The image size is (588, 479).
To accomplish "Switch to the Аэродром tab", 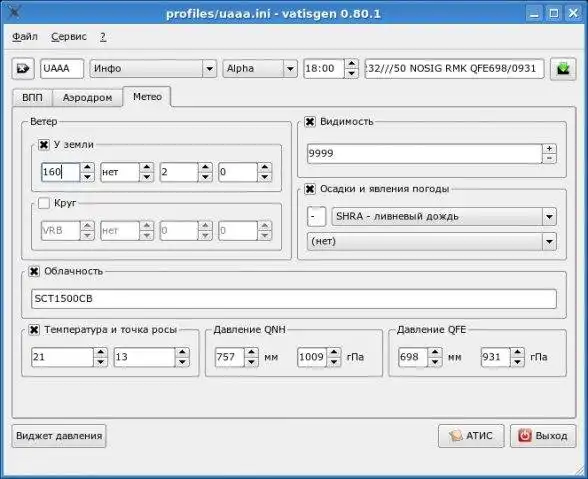I will point(87,98).
